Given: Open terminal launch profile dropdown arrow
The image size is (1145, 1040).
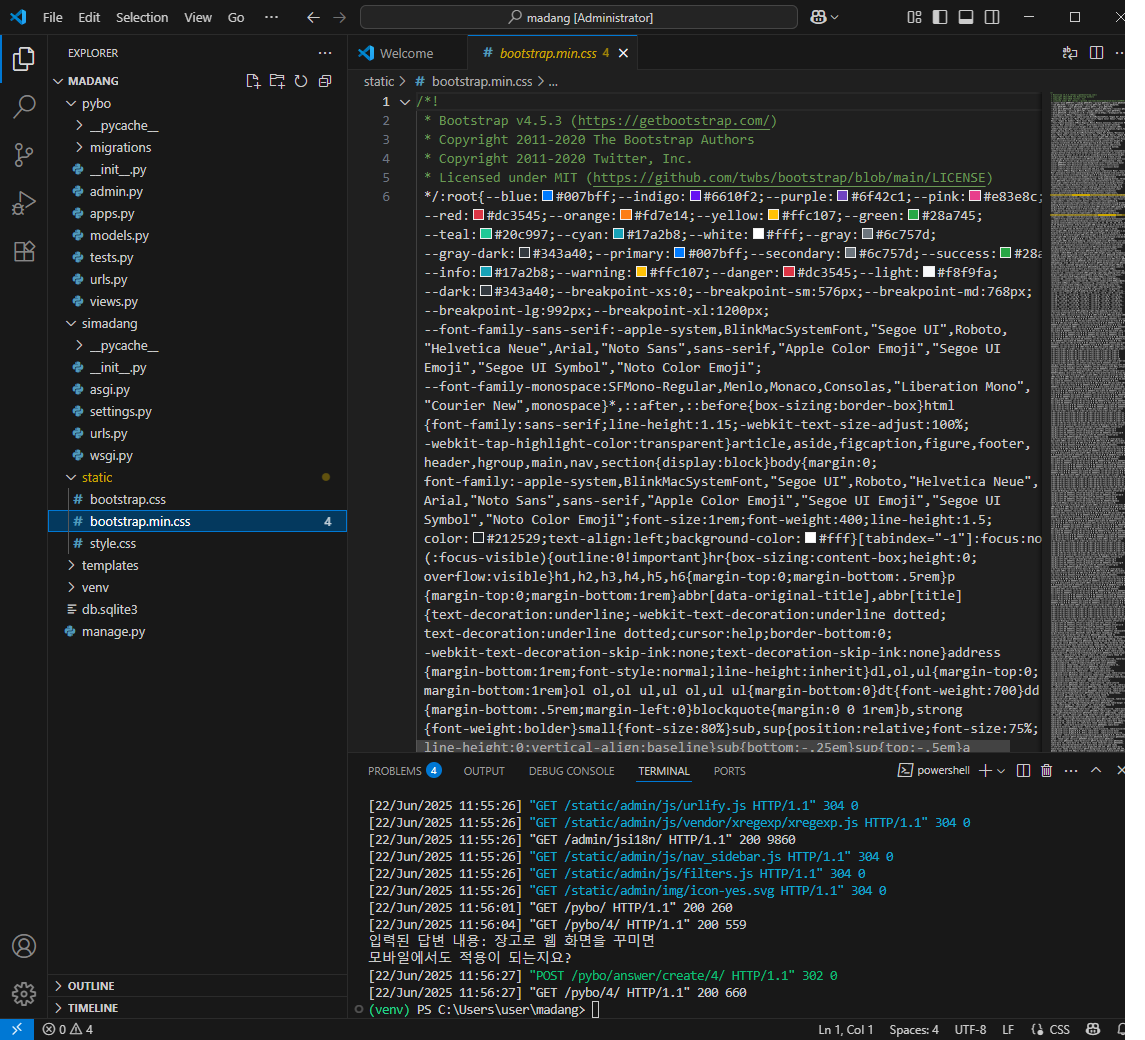Looking at the screenshot, I should (1001, 771).
